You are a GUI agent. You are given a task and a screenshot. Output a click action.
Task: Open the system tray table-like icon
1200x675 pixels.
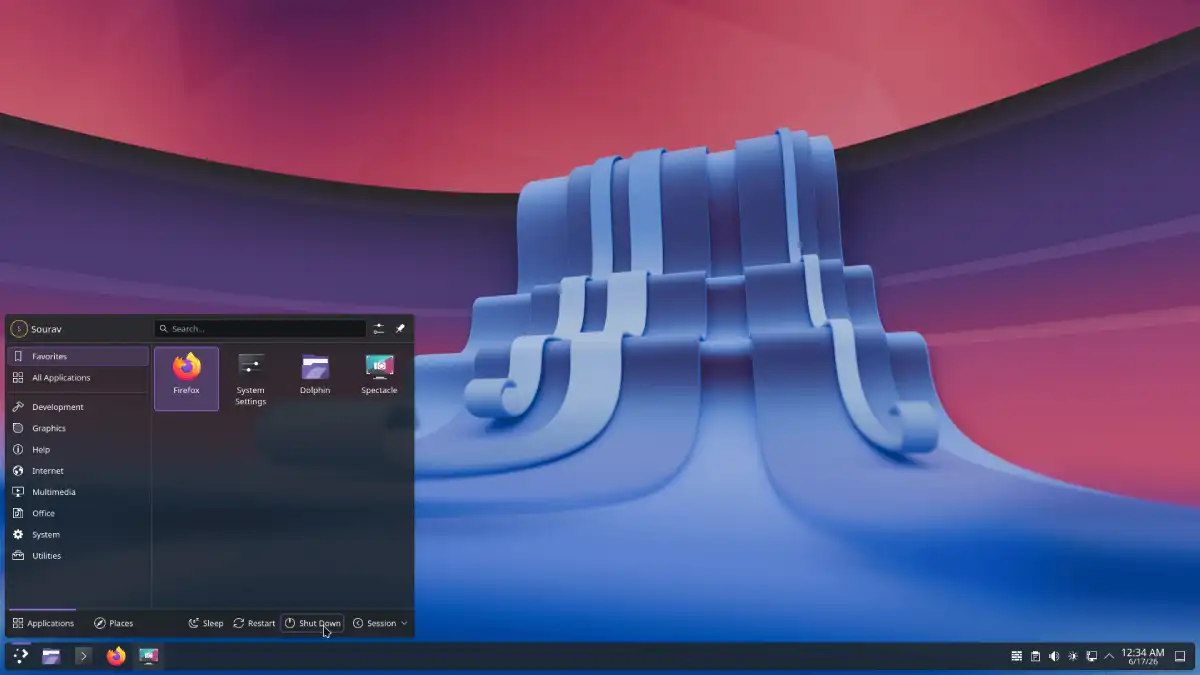coord(1017,656)
